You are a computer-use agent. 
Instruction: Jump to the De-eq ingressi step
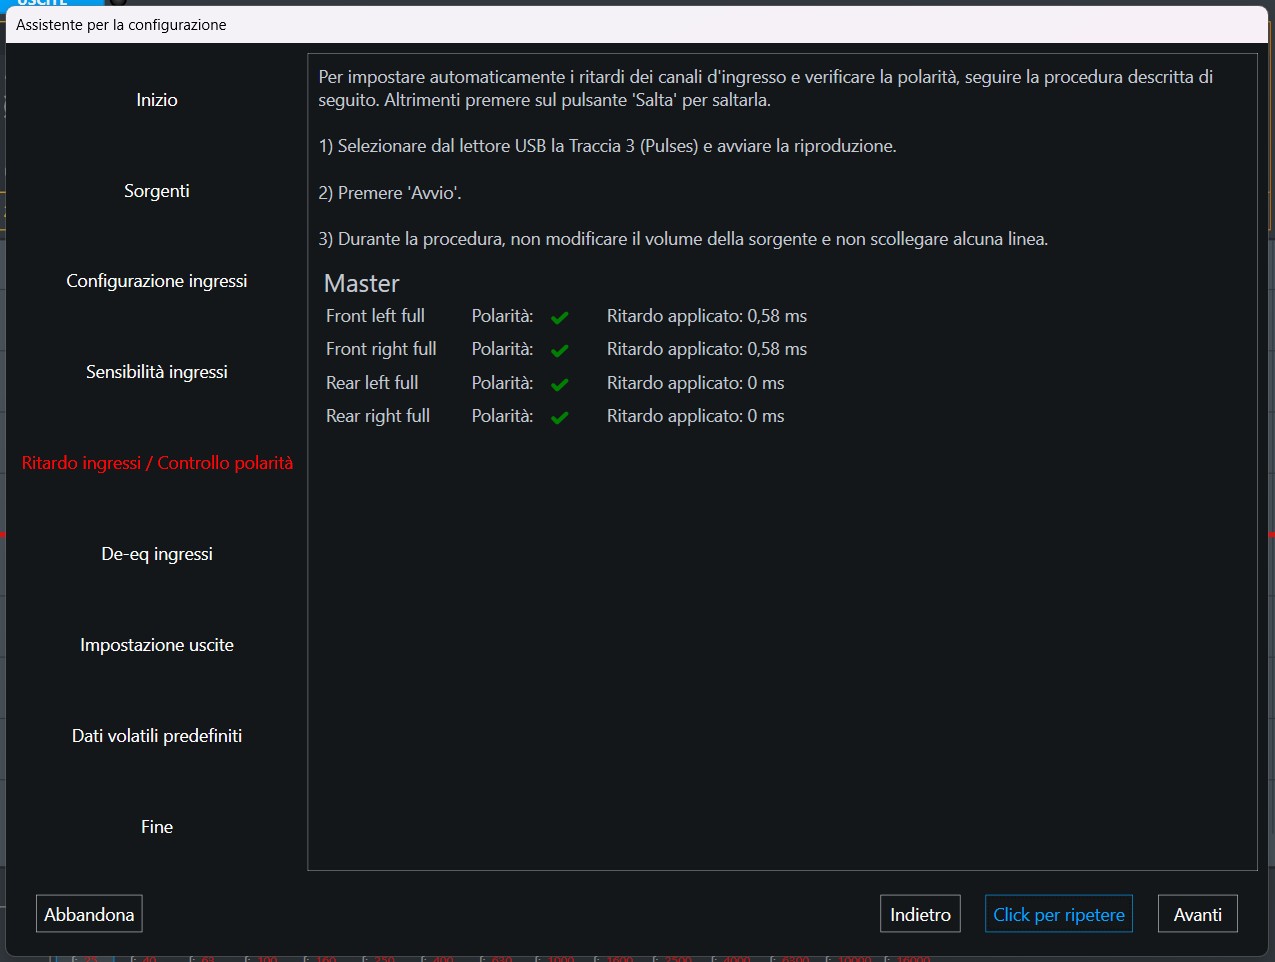tap(157, 554)
